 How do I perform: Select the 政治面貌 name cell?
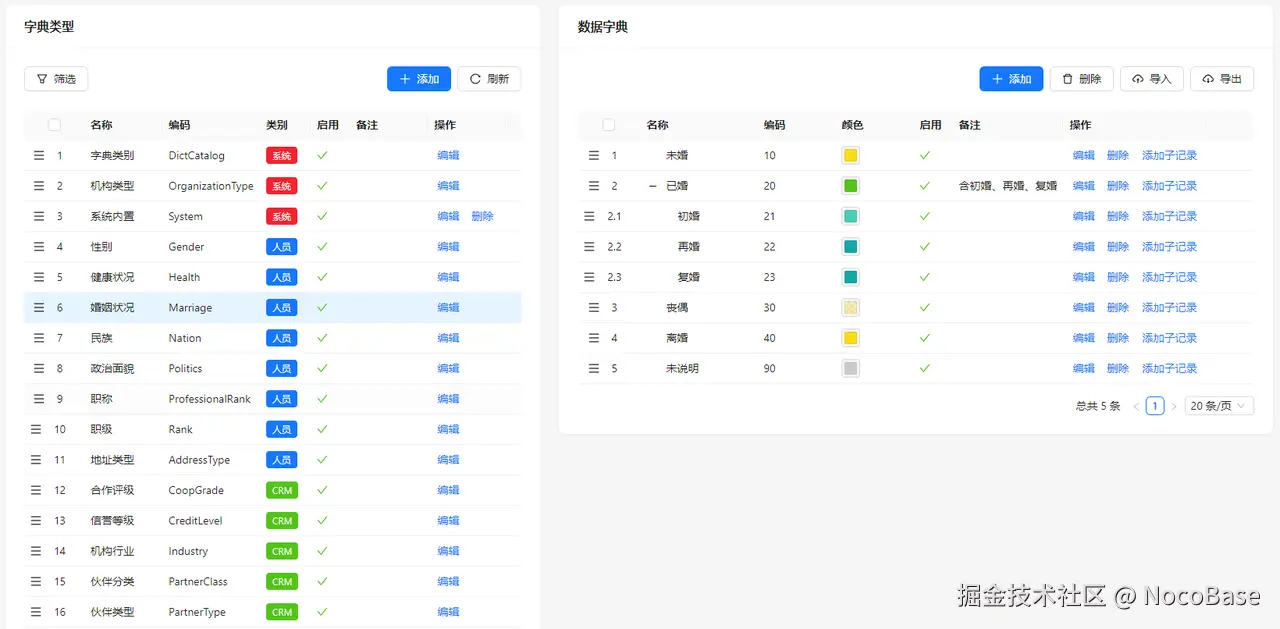[x=112, y=369]
